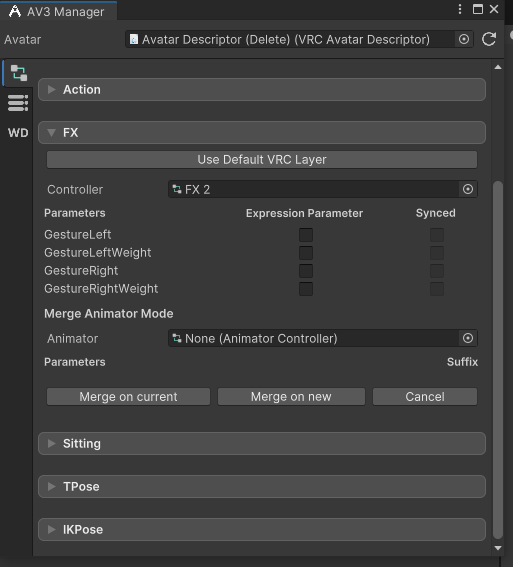Open the WD write defaults sidebar tab
The width and height of the screenshot is (513, 567).
click(18, 133)
